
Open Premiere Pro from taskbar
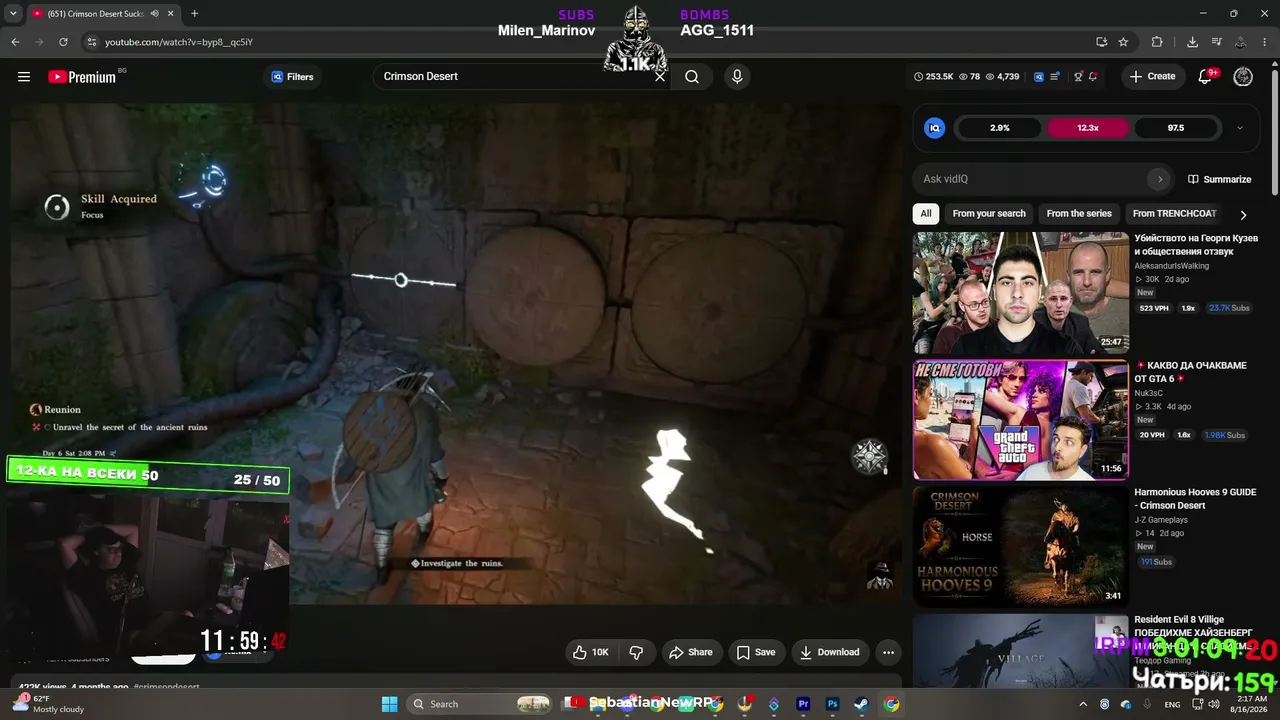coord(803,704)
